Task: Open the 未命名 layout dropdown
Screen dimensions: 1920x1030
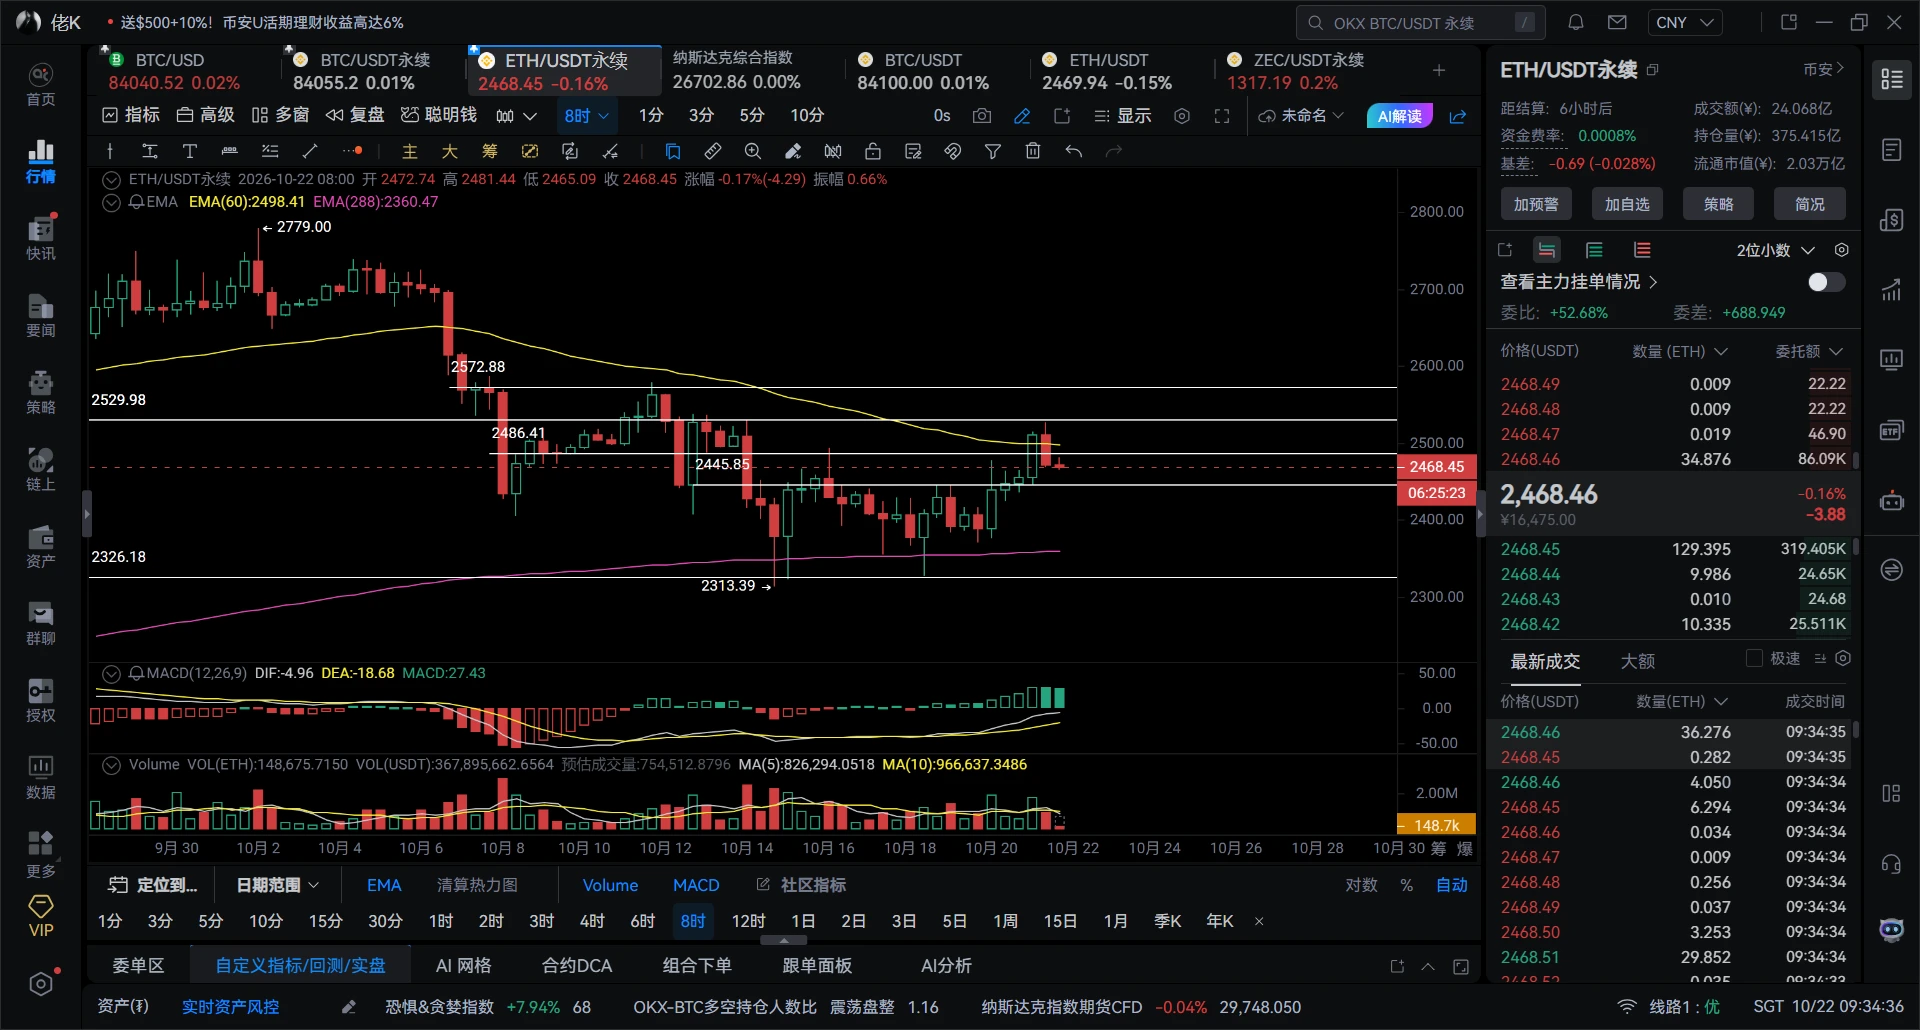Action: pyautogui.click(x=1301, y=116)
